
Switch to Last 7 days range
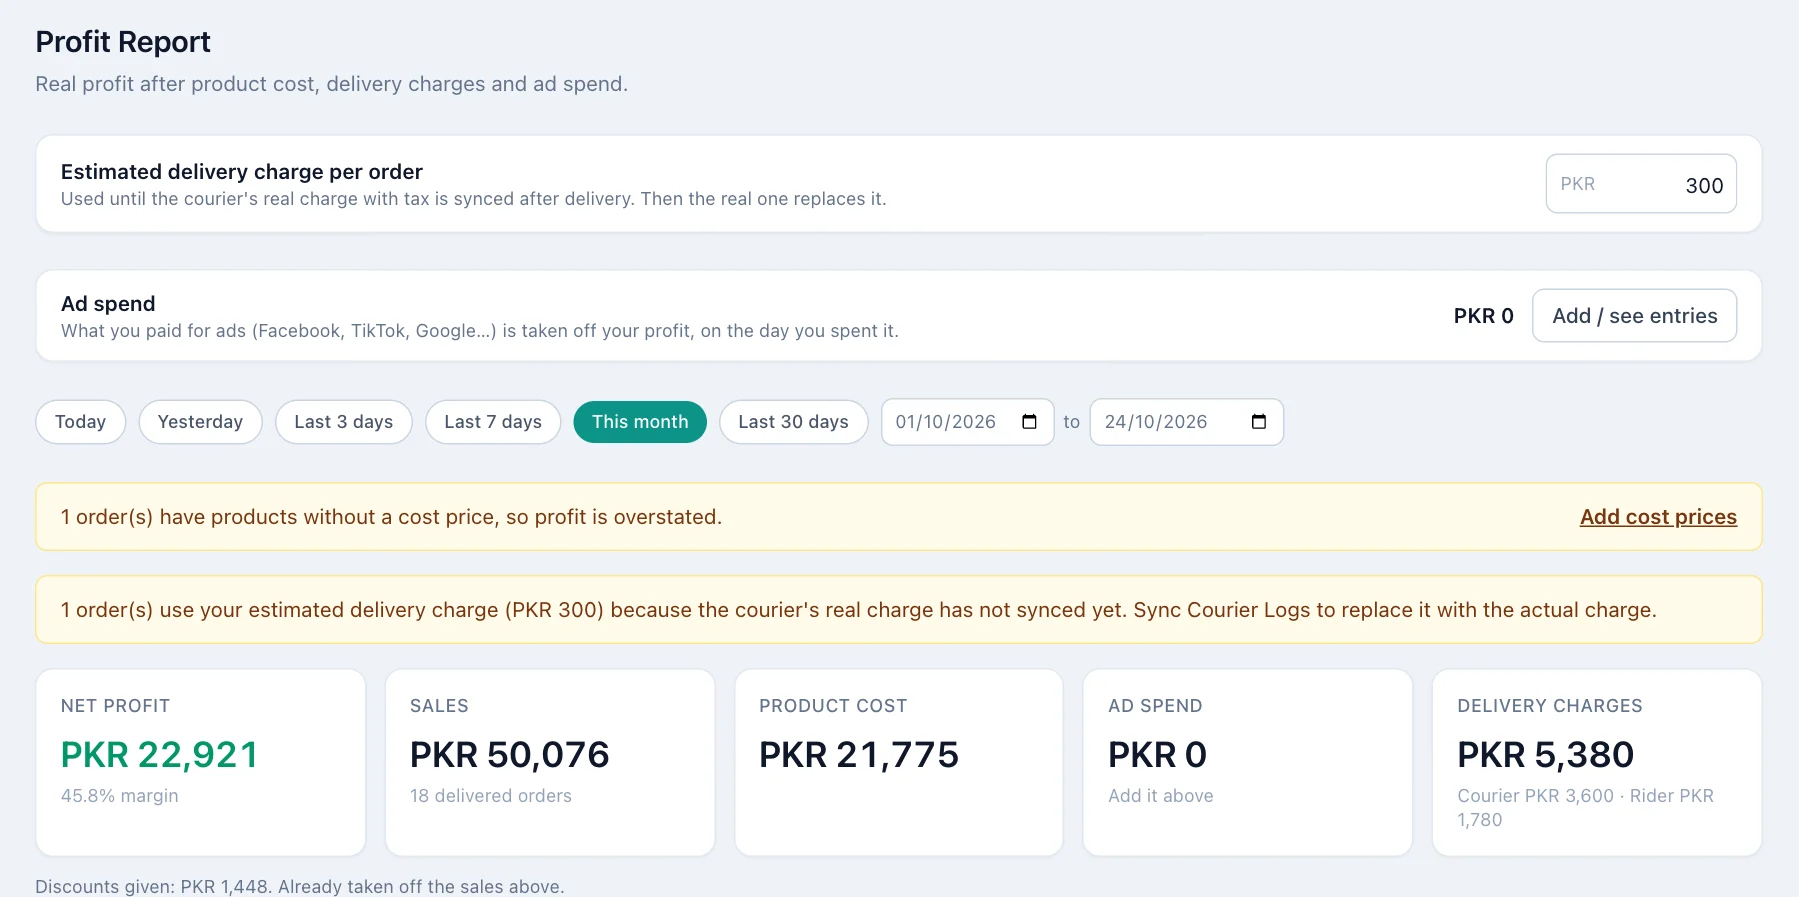(x=493, y=422)
